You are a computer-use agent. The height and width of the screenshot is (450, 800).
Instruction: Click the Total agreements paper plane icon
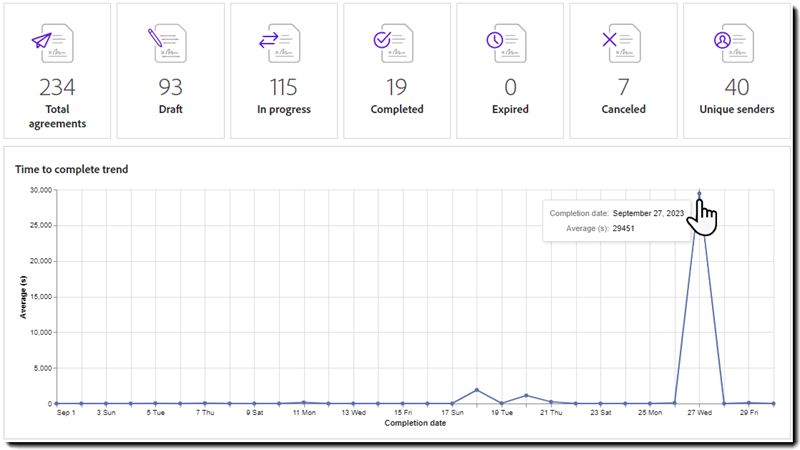[53, 44]
